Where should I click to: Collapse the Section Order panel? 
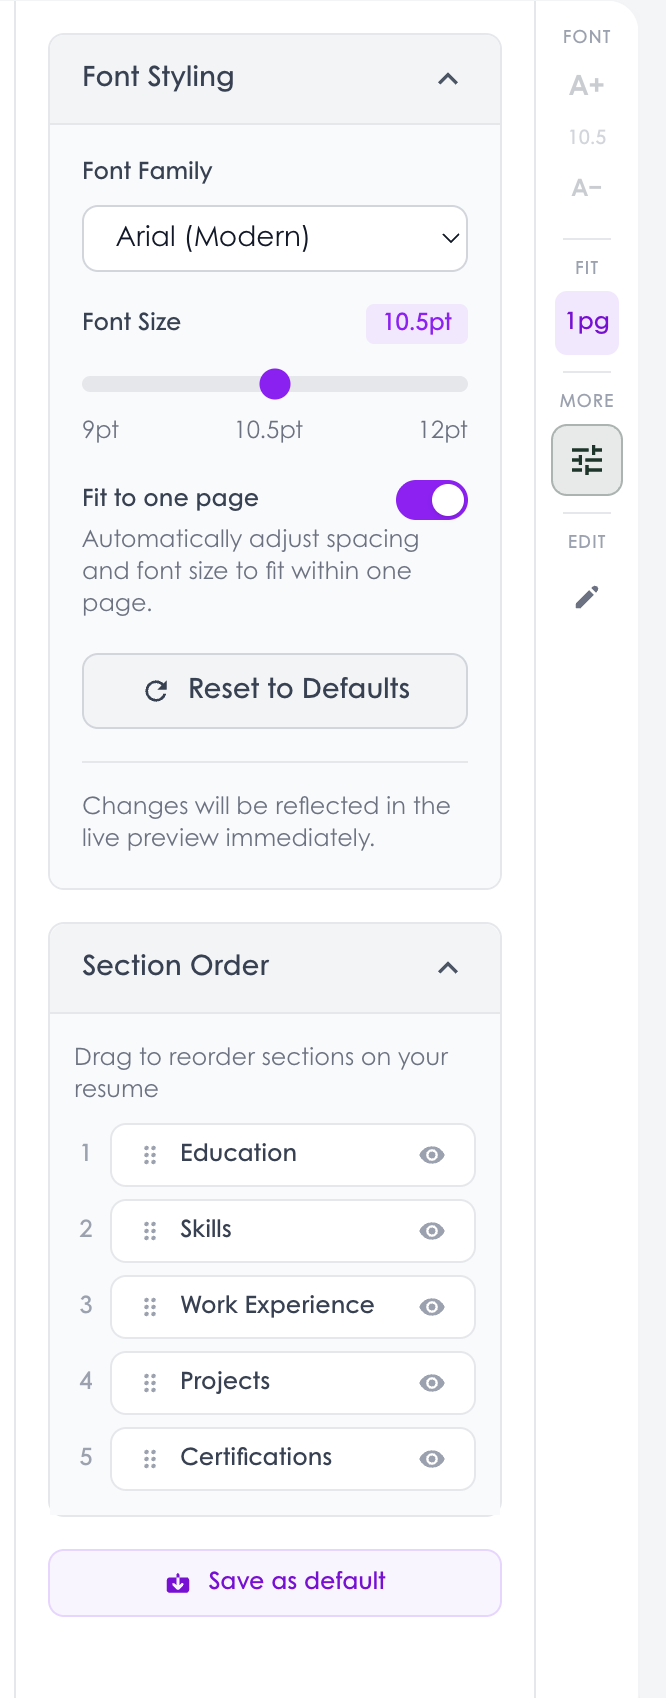point(448,967)
